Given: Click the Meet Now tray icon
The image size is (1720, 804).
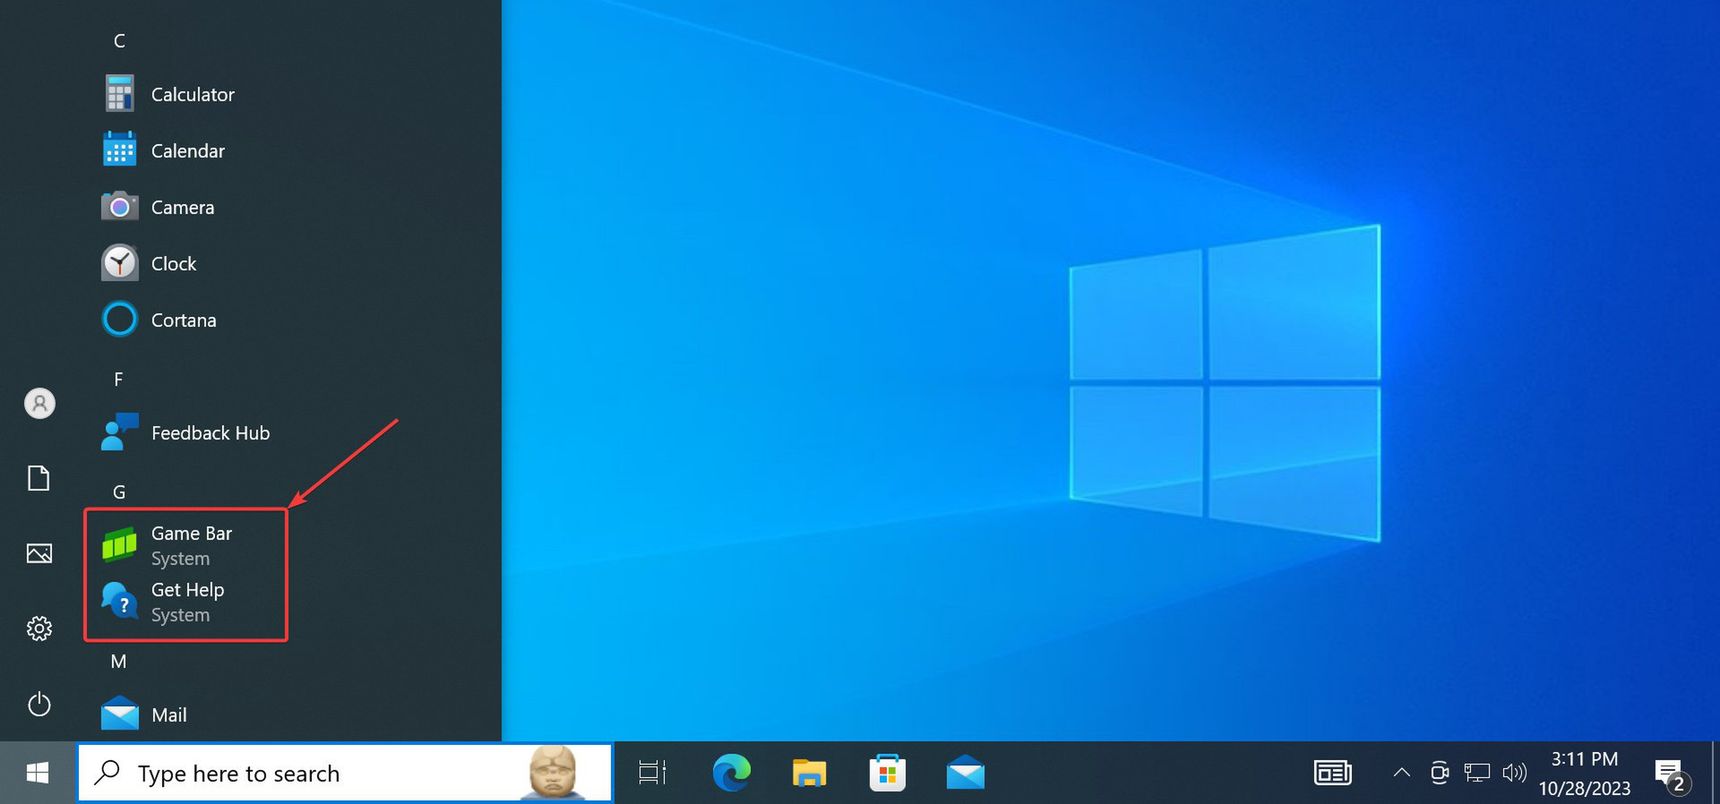Looking at the screenshot, I should 1439,772.
